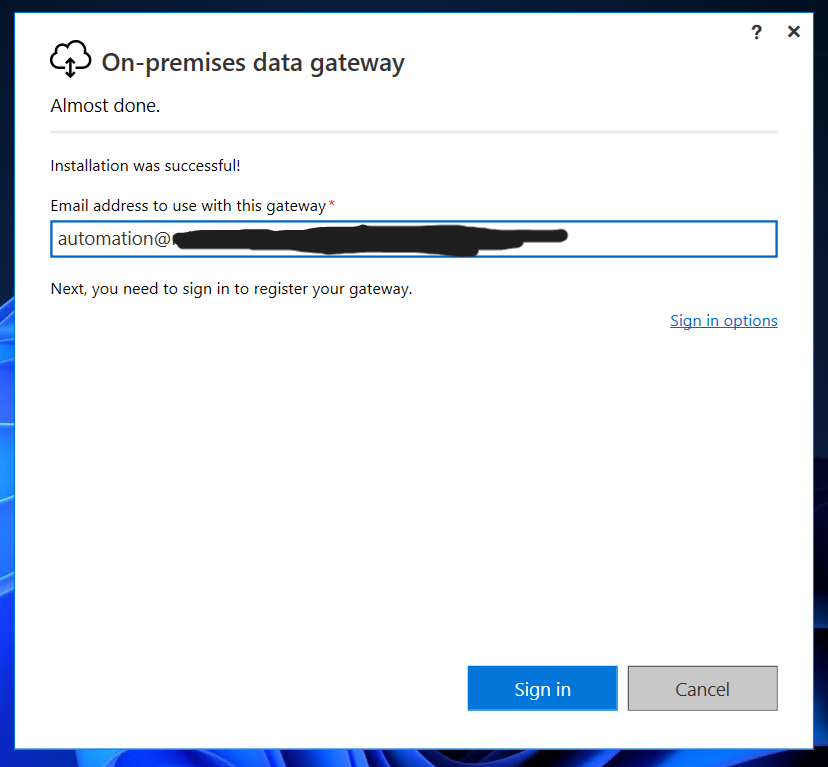828x767 pixels.
Task: Close the On-premises data gateway dialog
Action: point(794,32)
